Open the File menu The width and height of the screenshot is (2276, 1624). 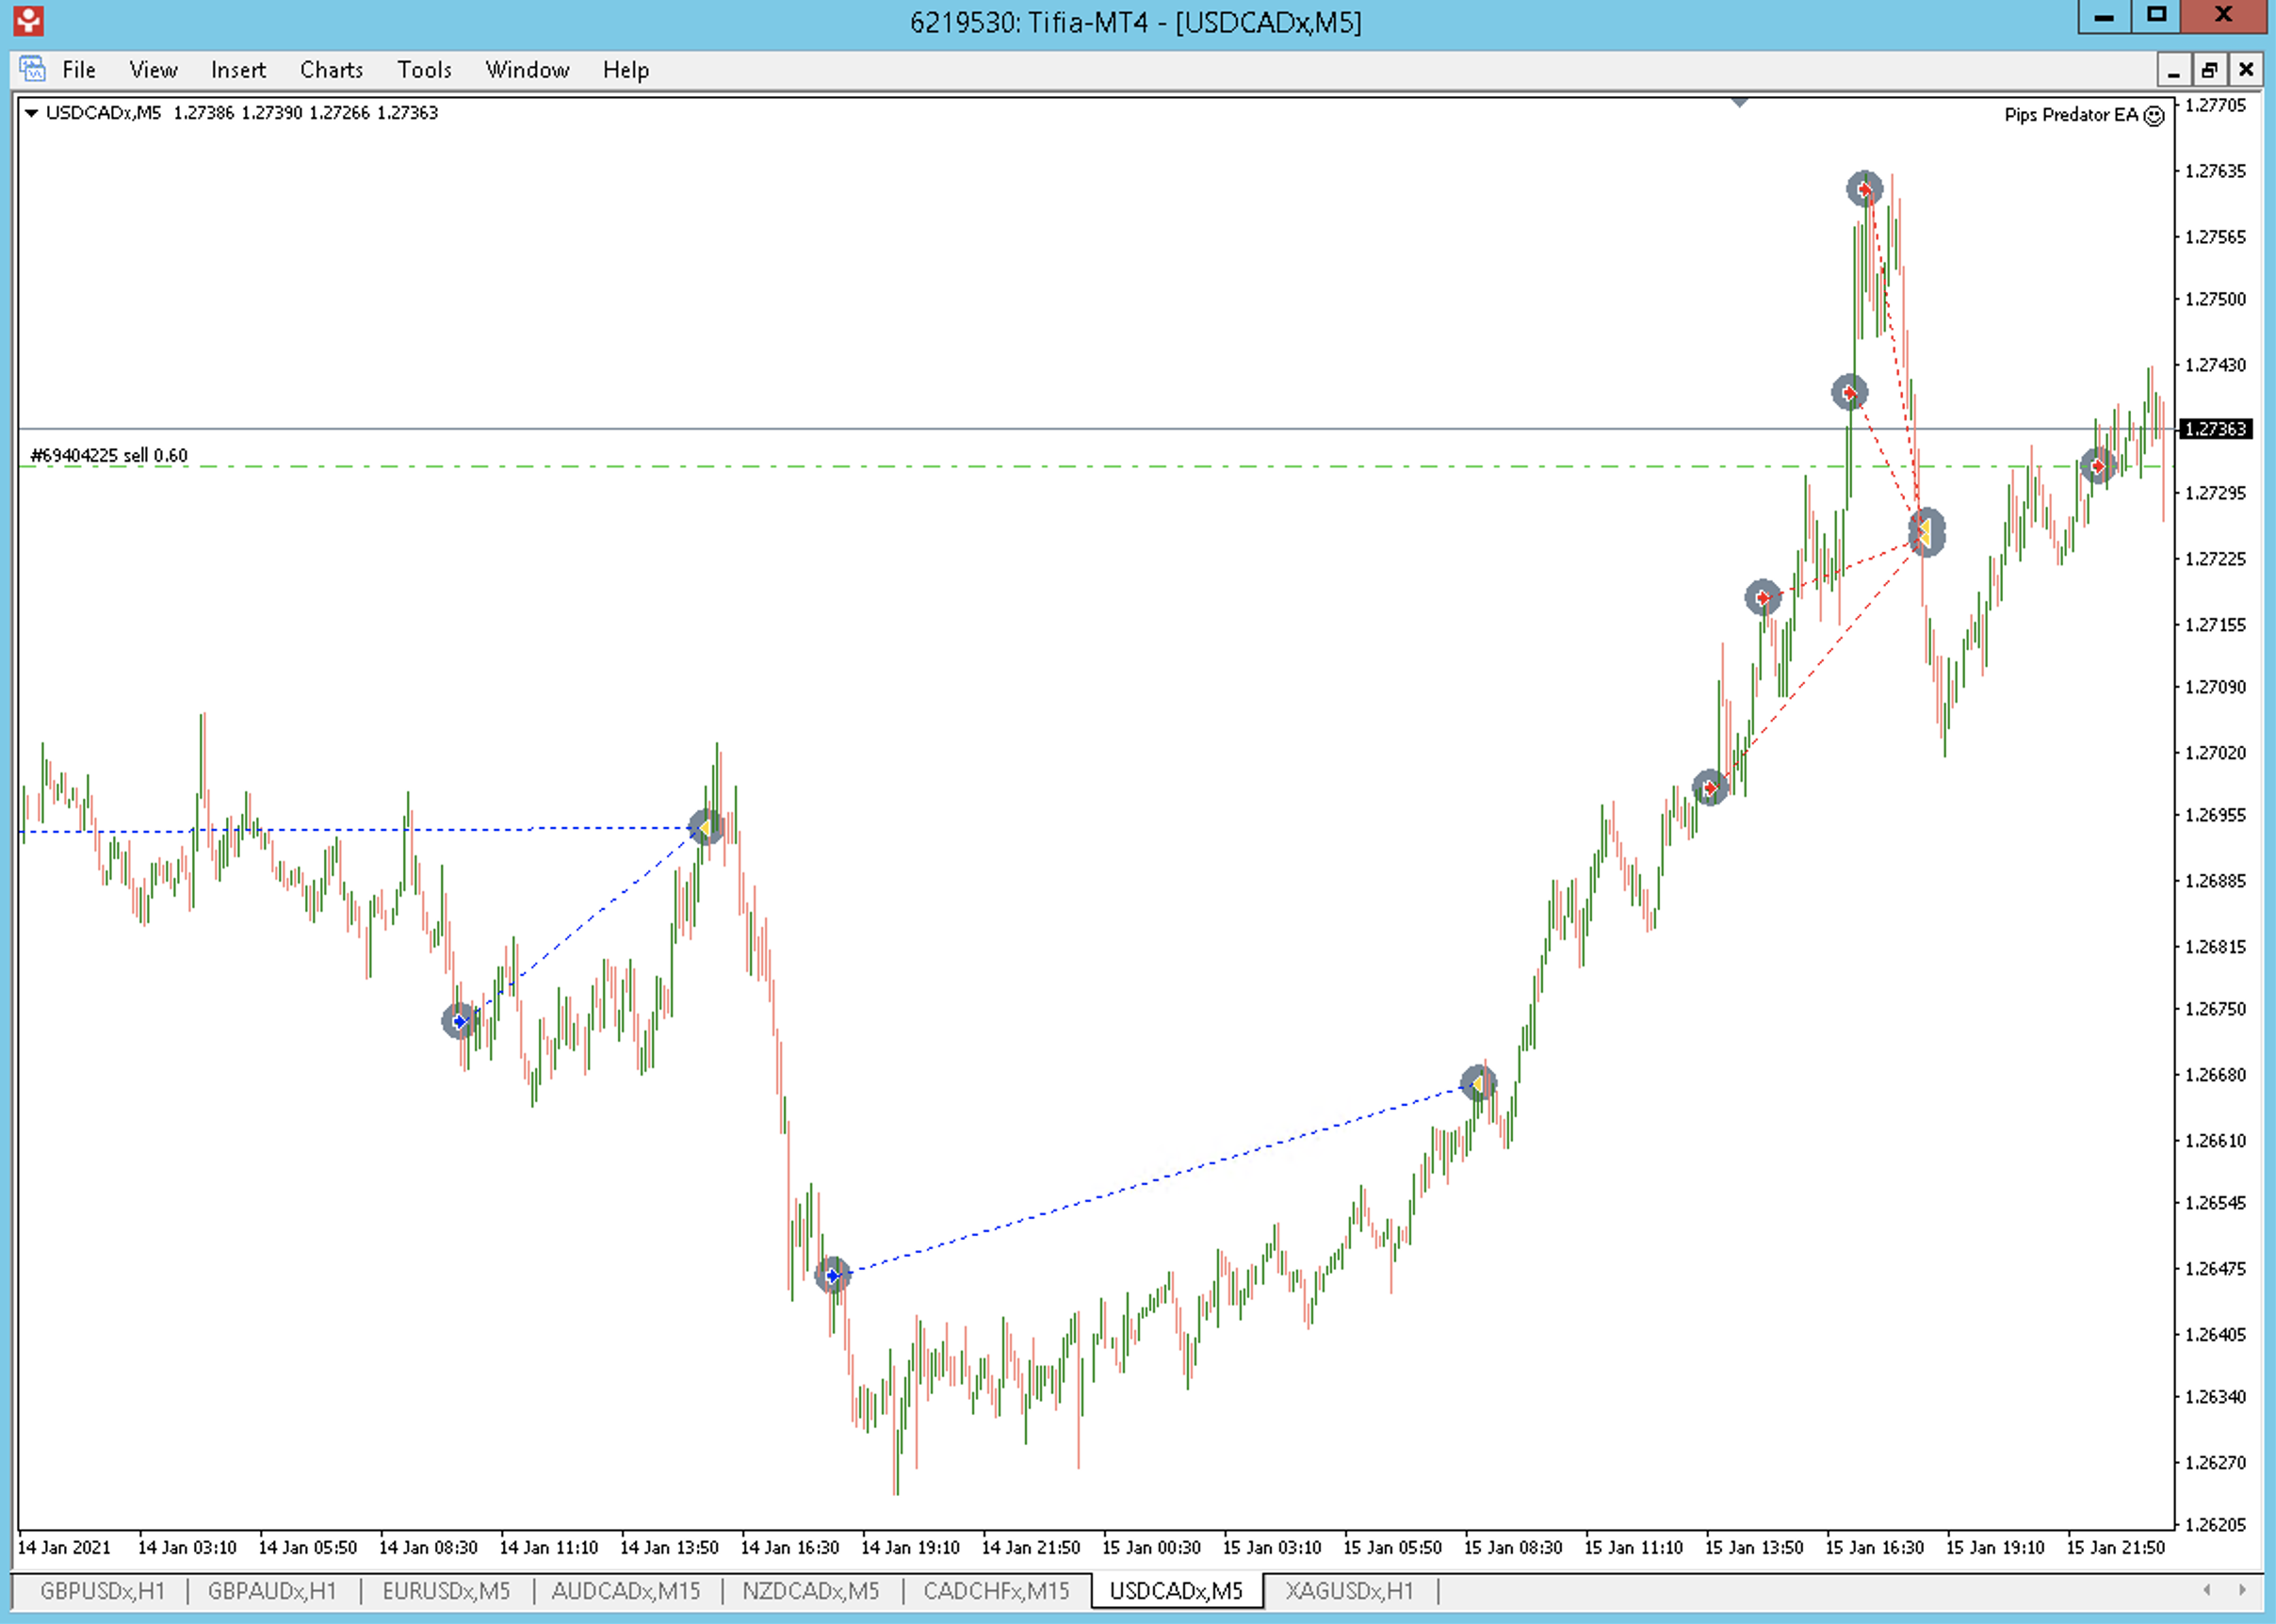tap(78, 70)
